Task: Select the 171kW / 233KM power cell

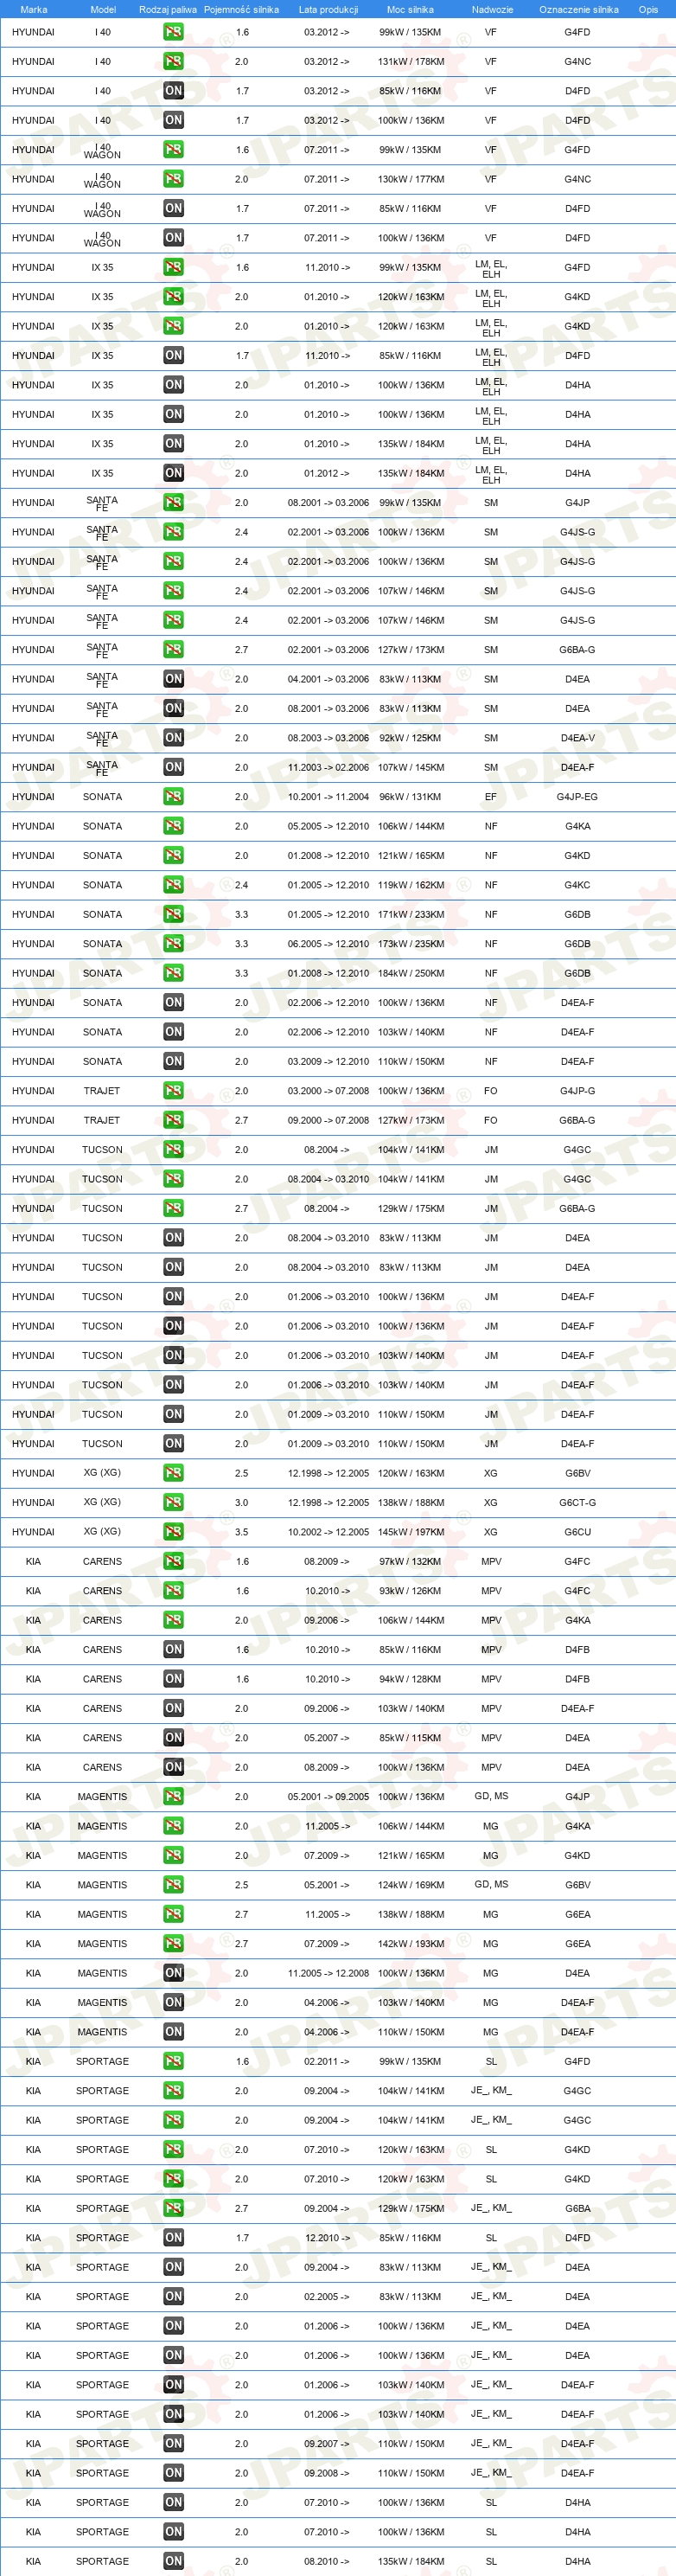Action: (x=411, y=915)
